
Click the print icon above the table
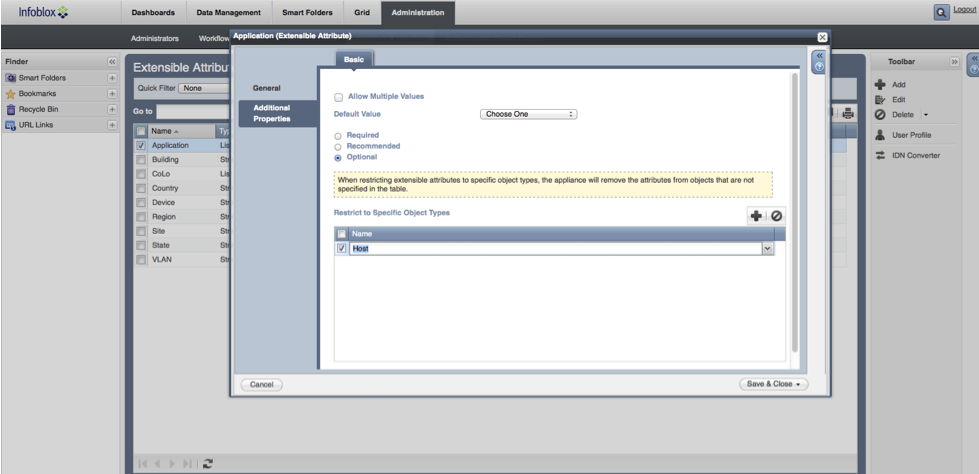click(x=847, y=113)
